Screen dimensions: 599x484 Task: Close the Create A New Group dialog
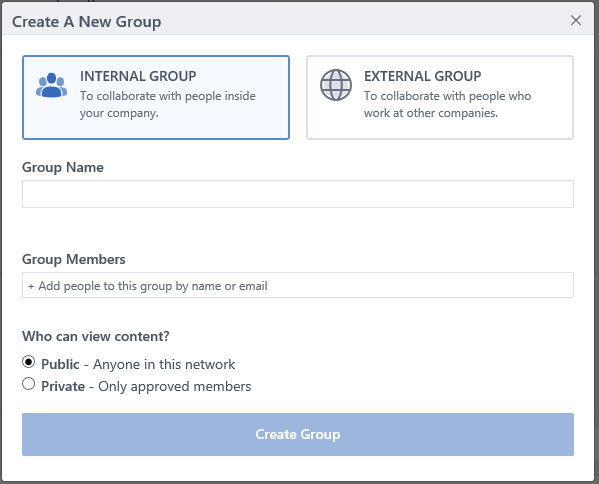tap(576, 20)
